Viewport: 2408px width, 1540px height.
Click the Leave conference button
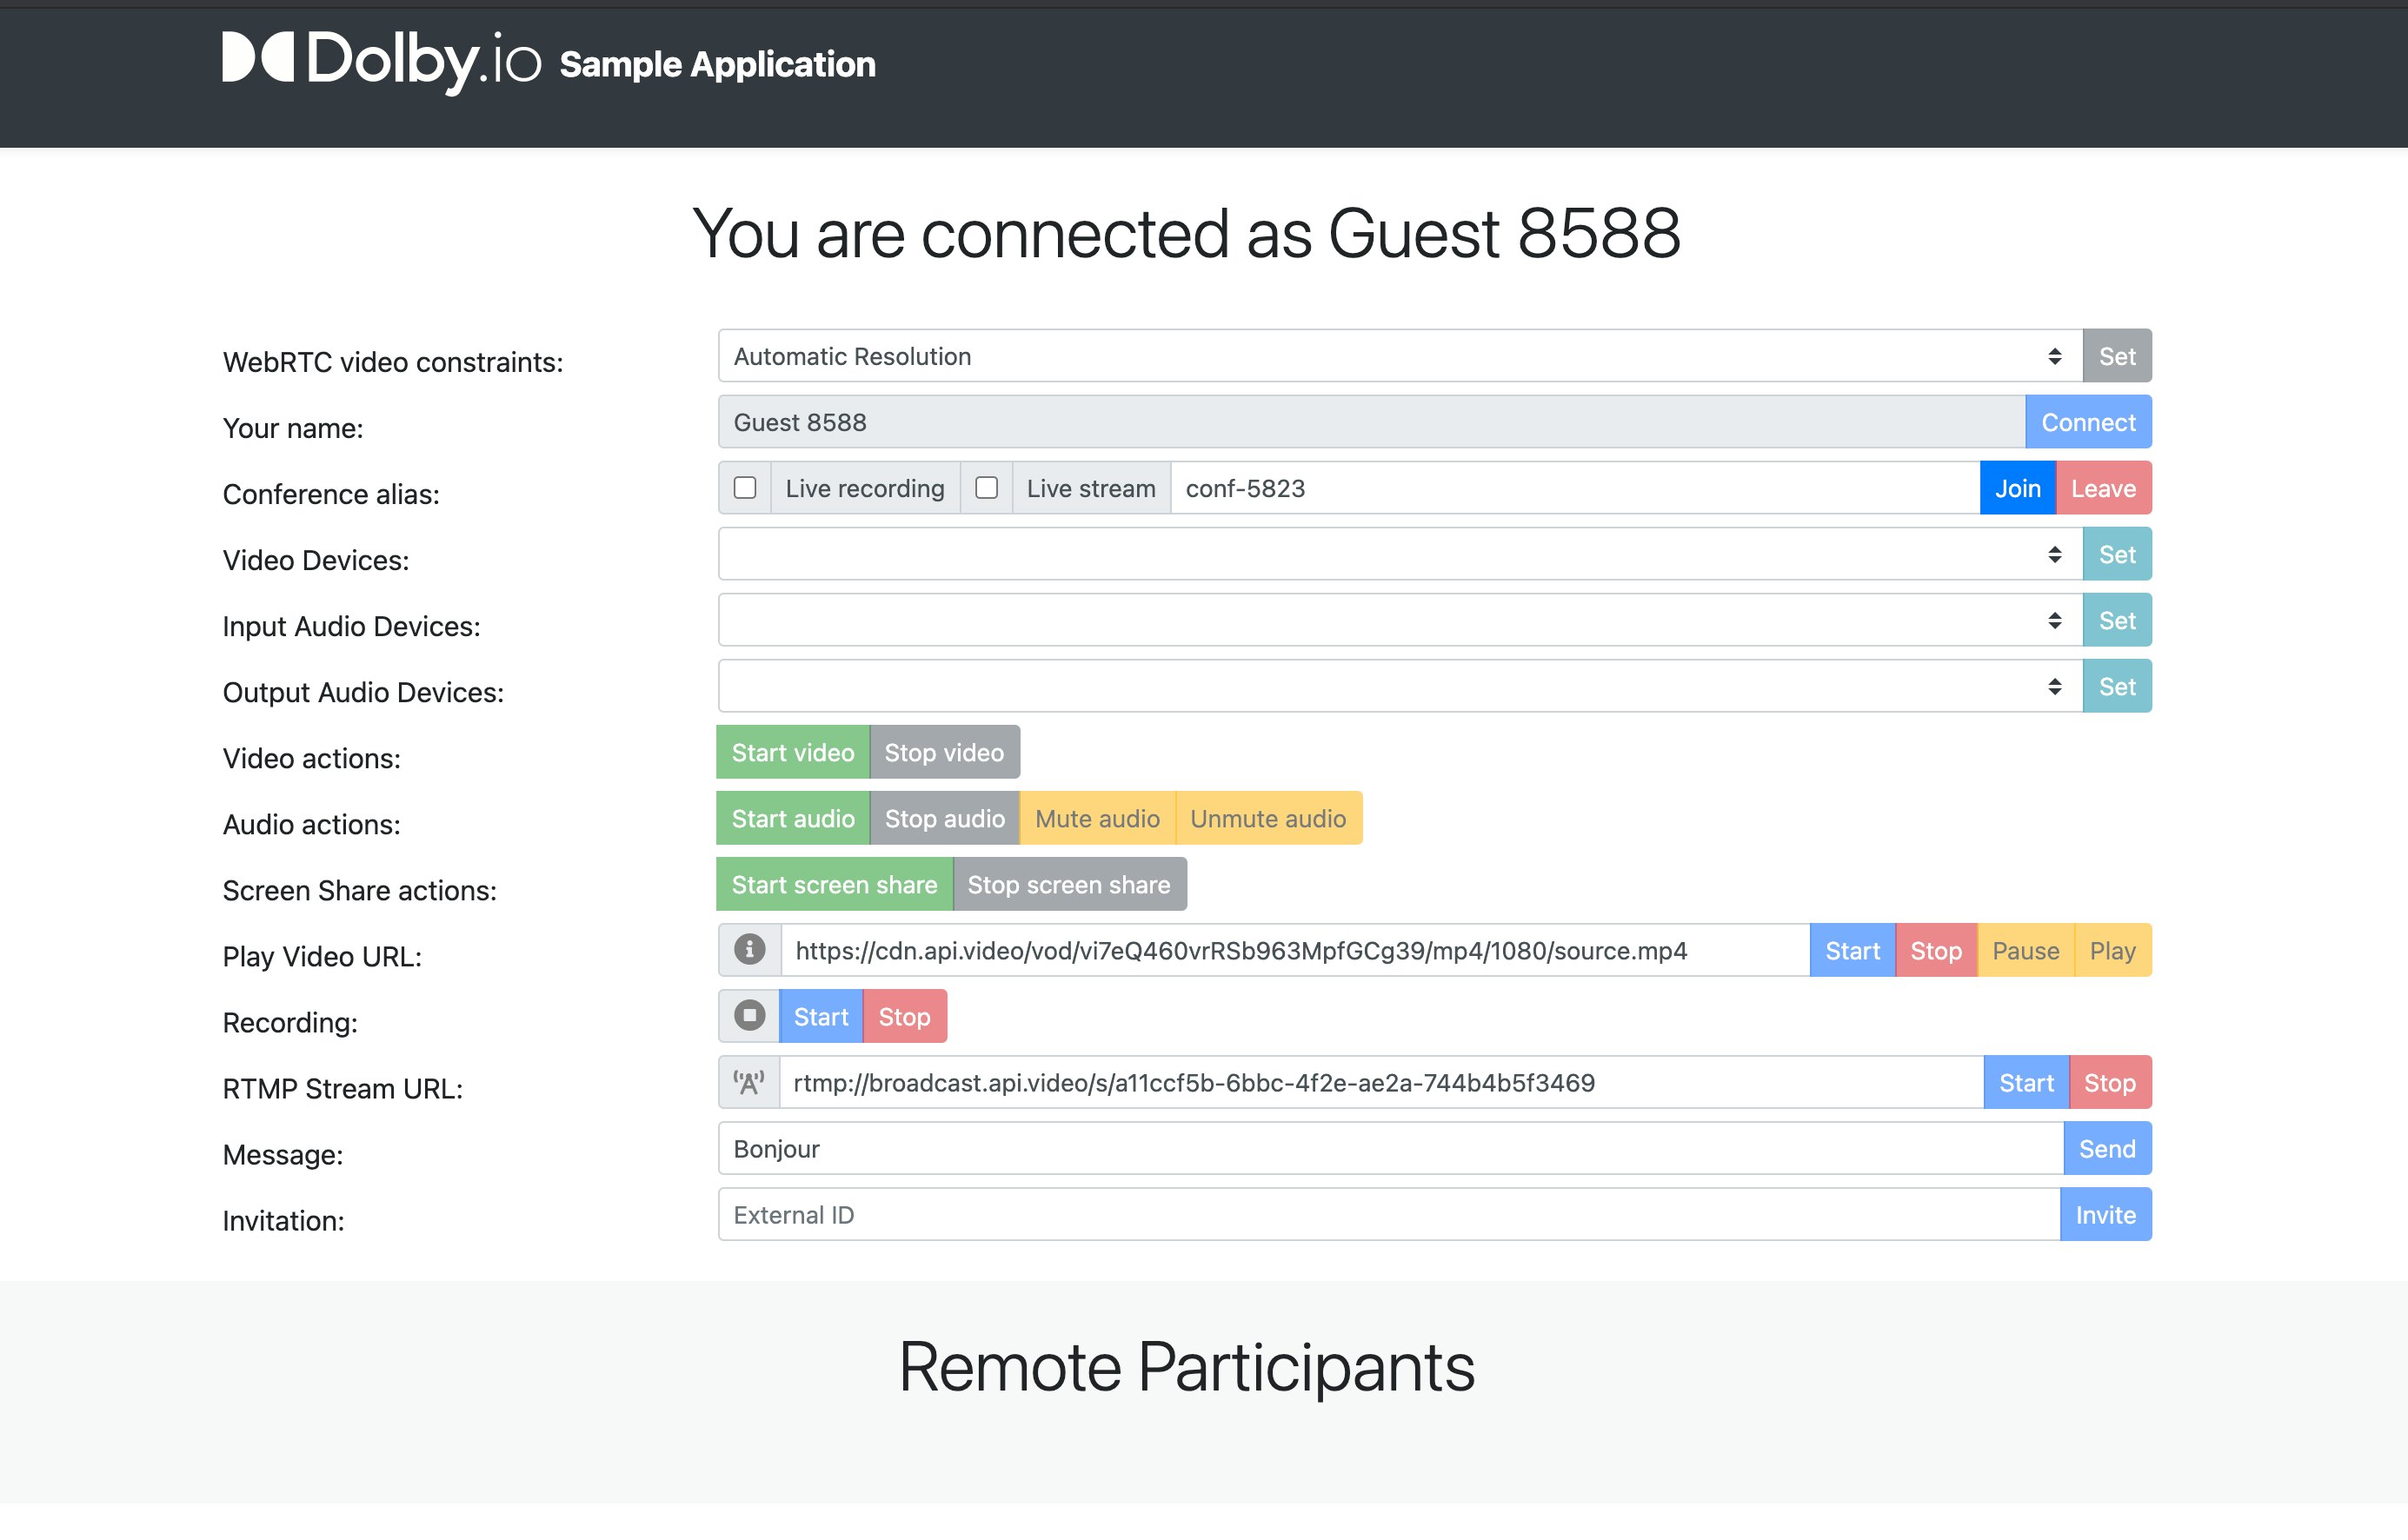pos(2105,489)
